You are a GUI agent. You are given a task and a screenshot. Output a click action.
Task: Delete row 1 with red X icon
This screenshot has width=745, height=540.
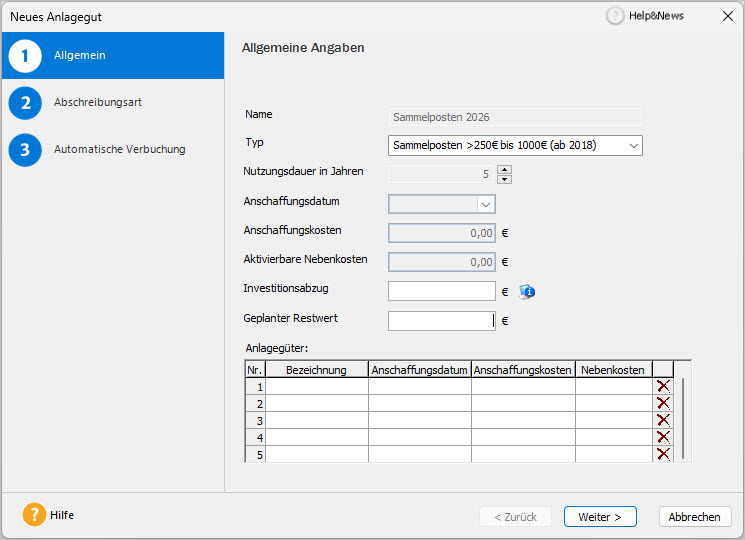point(663,386)
